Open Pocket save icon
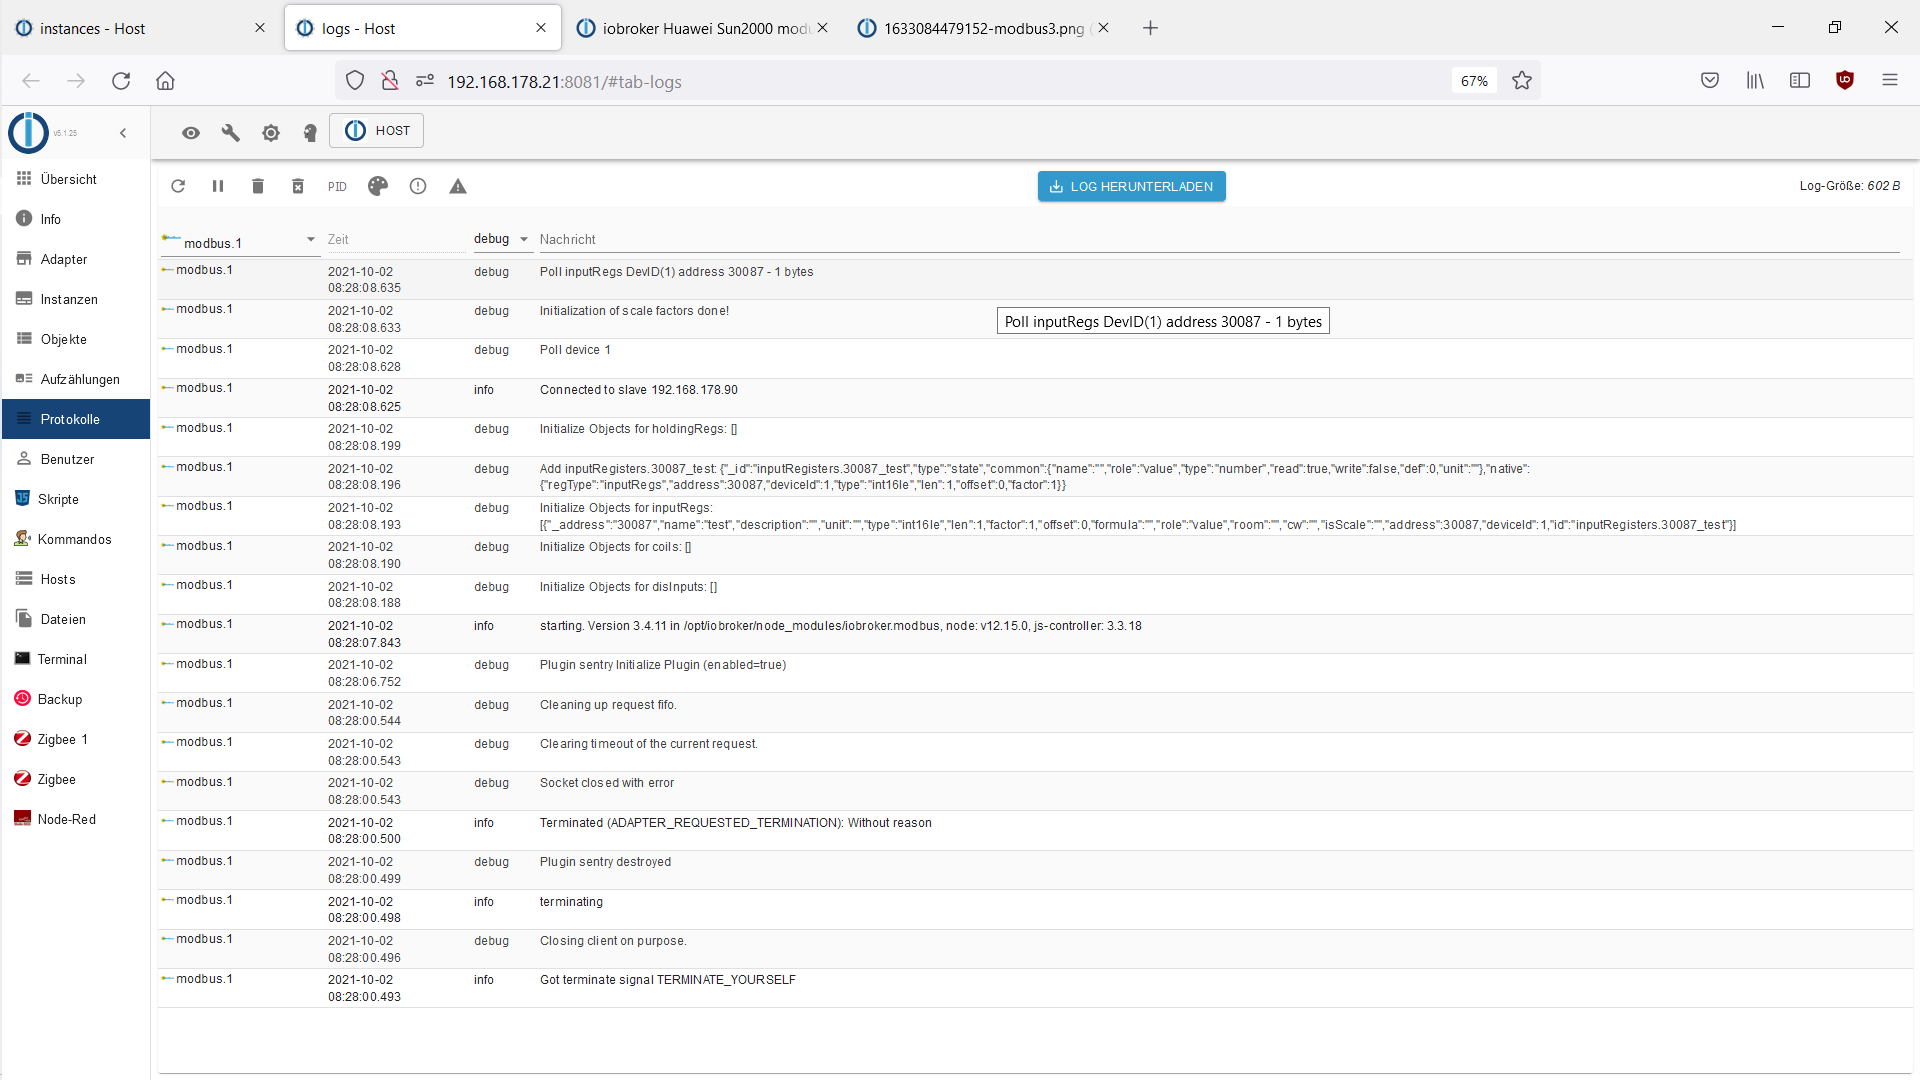The width and height of the screenshot is (1920, 1080). (x=1710, y=81)
